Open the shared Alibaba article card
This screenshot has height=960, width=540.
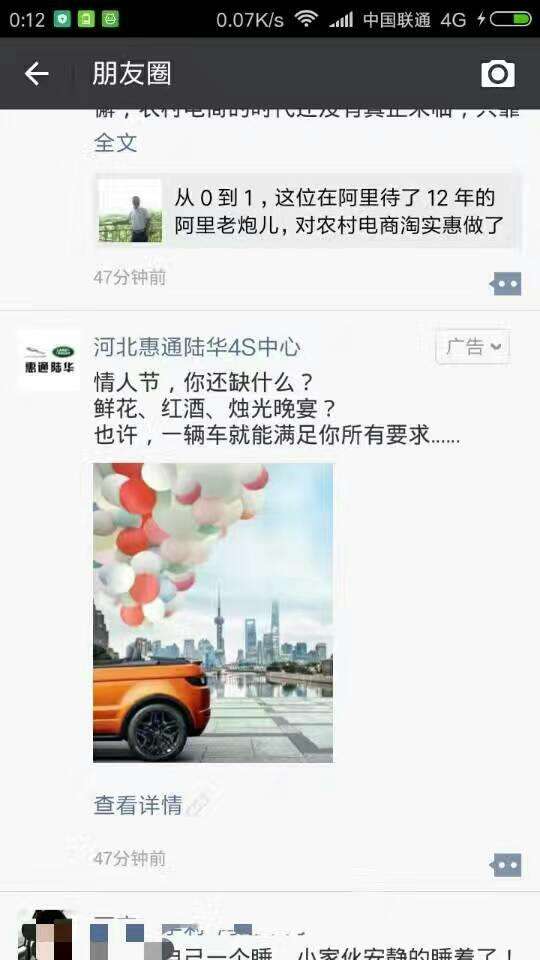click(307, 211)
